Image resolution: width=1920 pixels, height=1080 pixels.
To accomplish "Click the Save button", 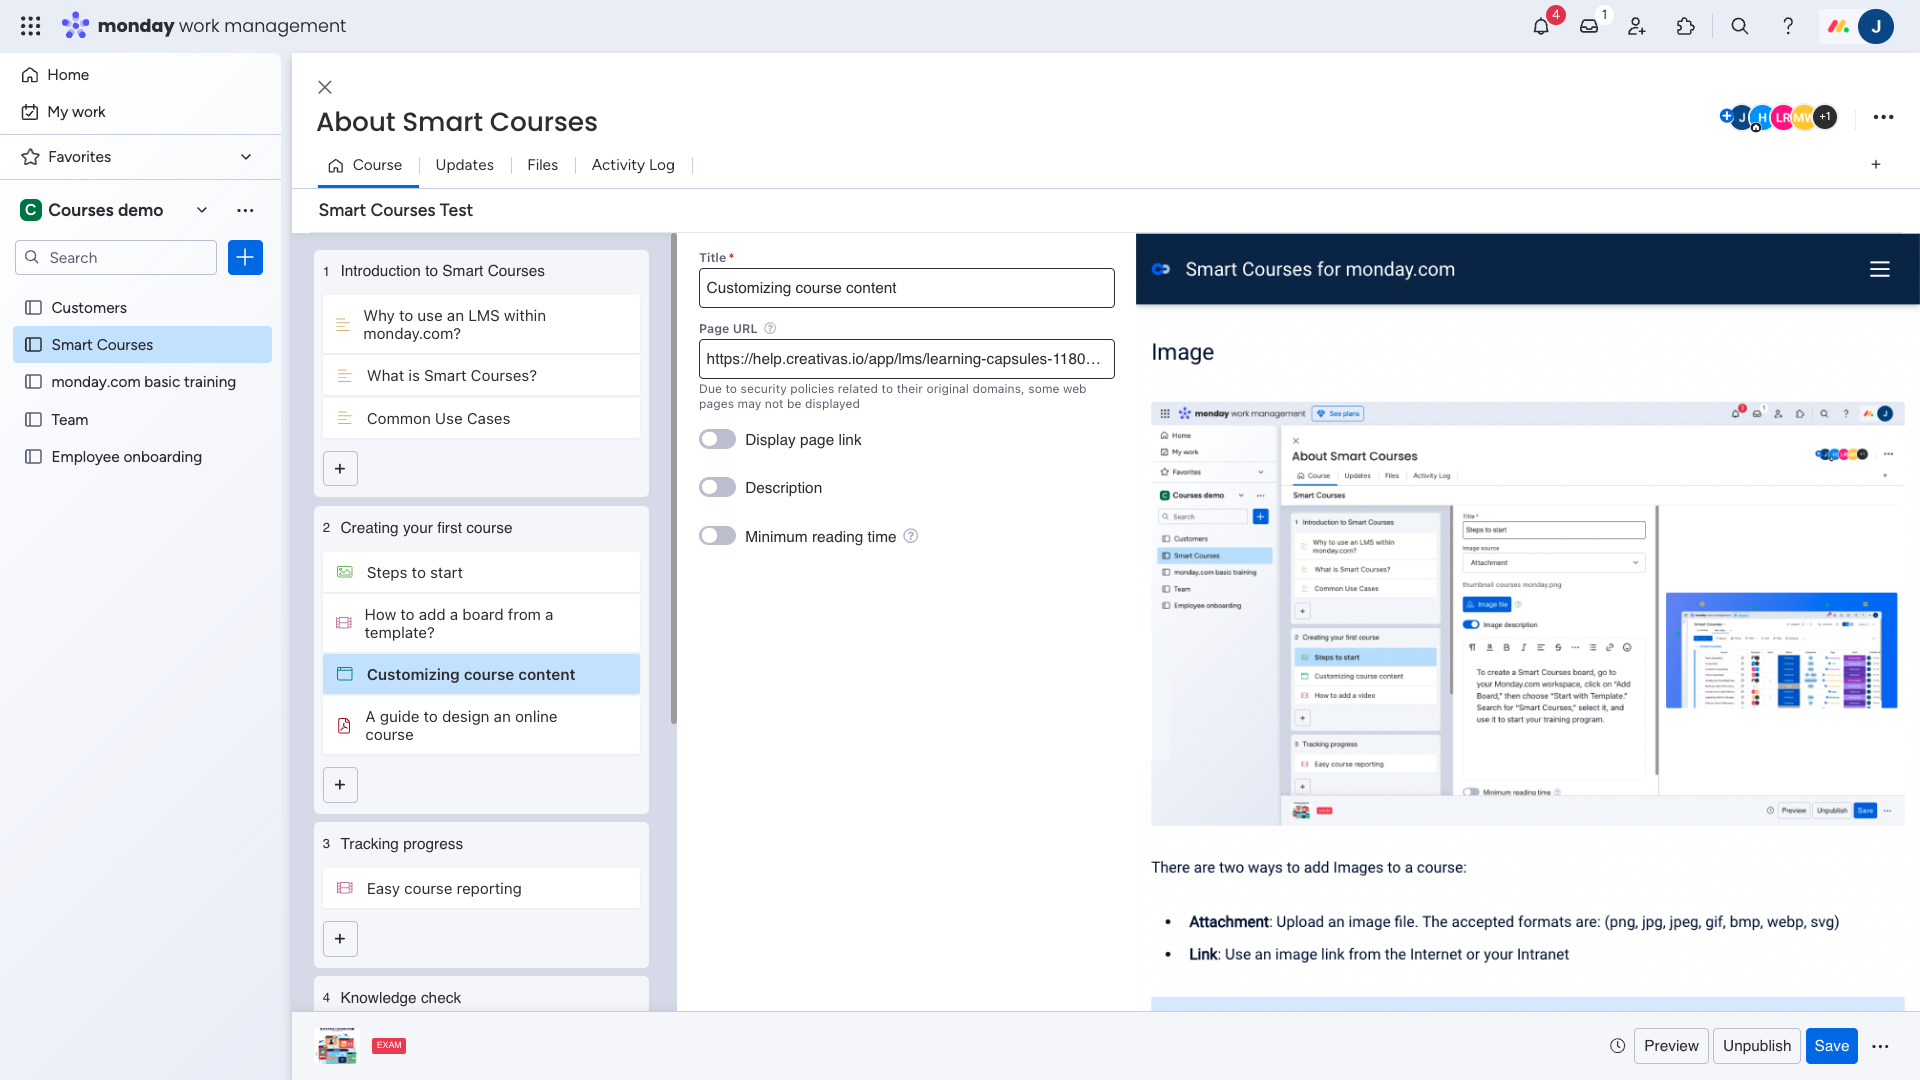I will pyautogui.click(x=1832, y=1046).
